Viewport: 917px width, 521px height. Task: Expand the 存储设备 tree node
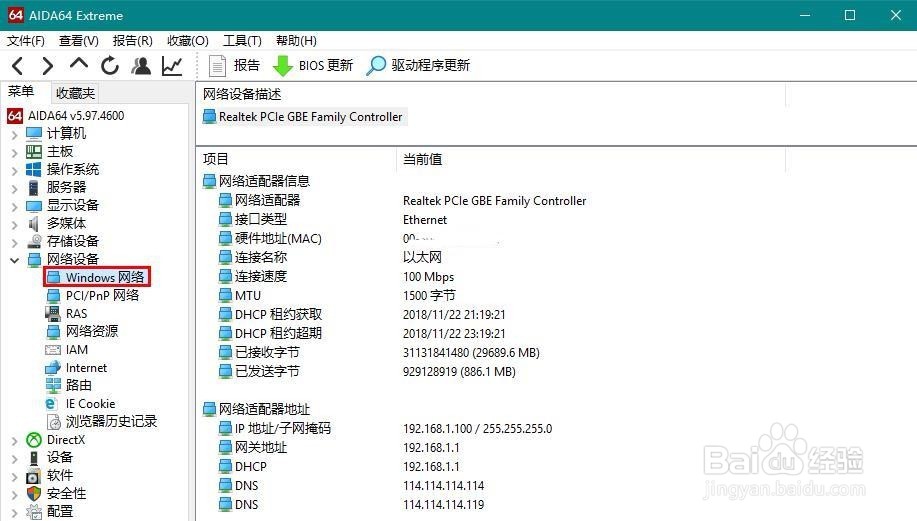(x=15, y=242)
